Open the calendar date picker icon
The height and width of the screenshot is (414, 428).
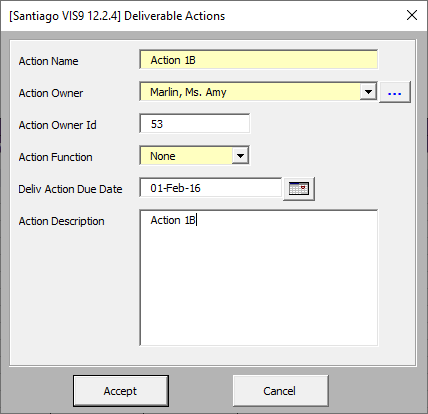299,189
